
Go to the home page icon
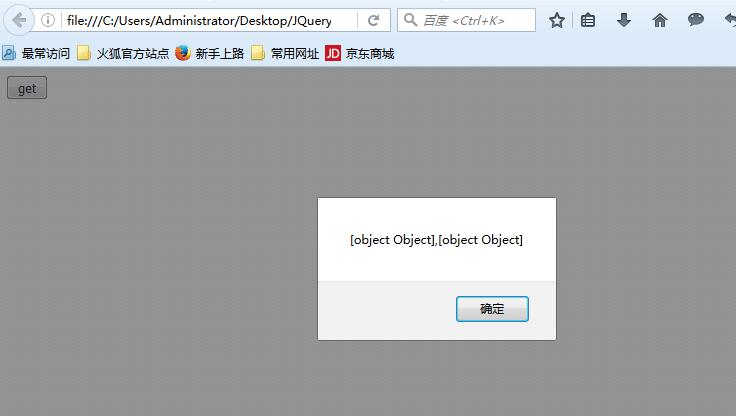pyautogui.click(x=659, y=20)
